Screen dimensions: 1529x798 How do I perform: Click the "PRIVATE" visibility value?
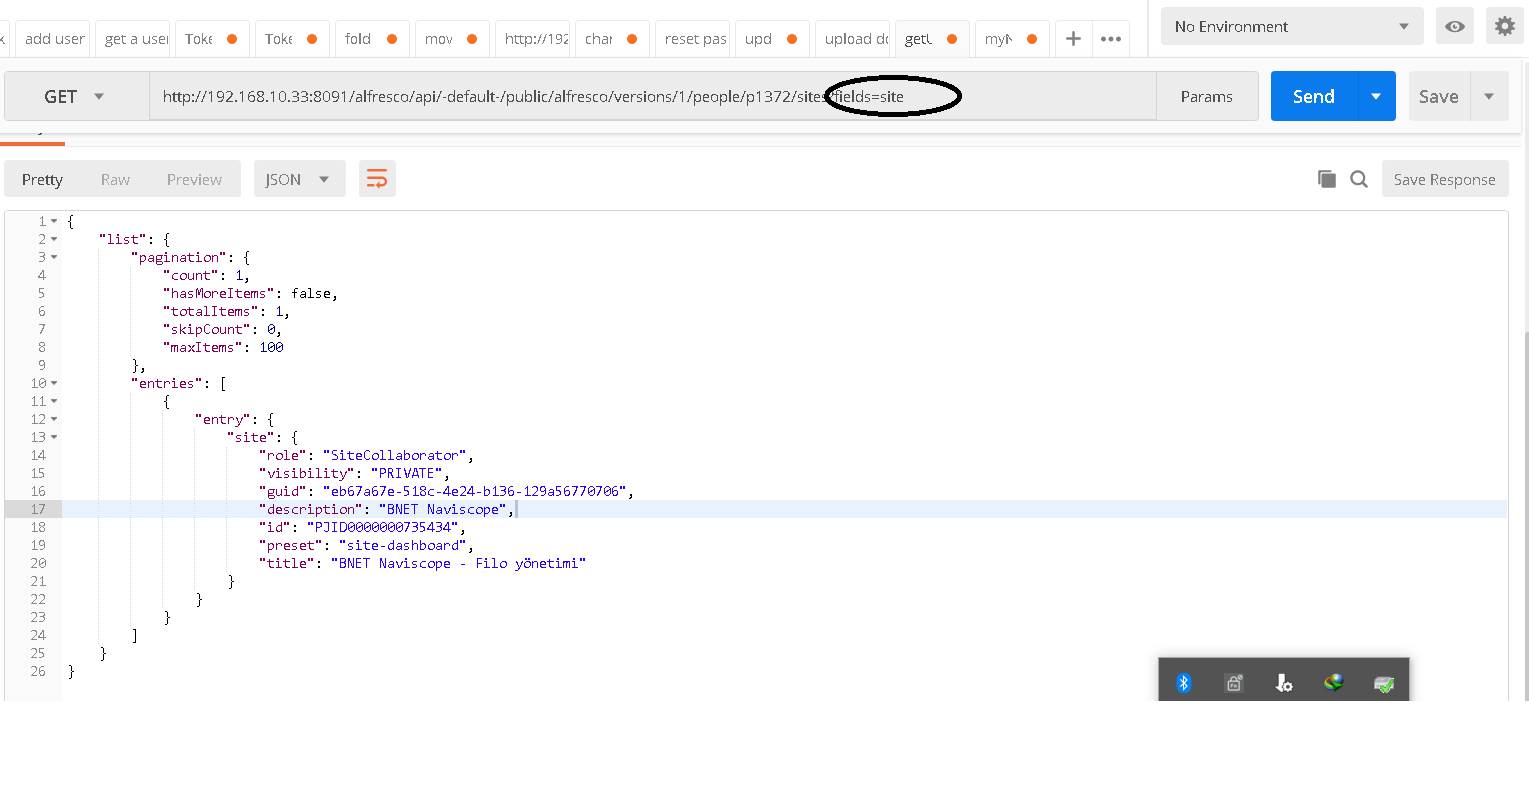[406, 473]
